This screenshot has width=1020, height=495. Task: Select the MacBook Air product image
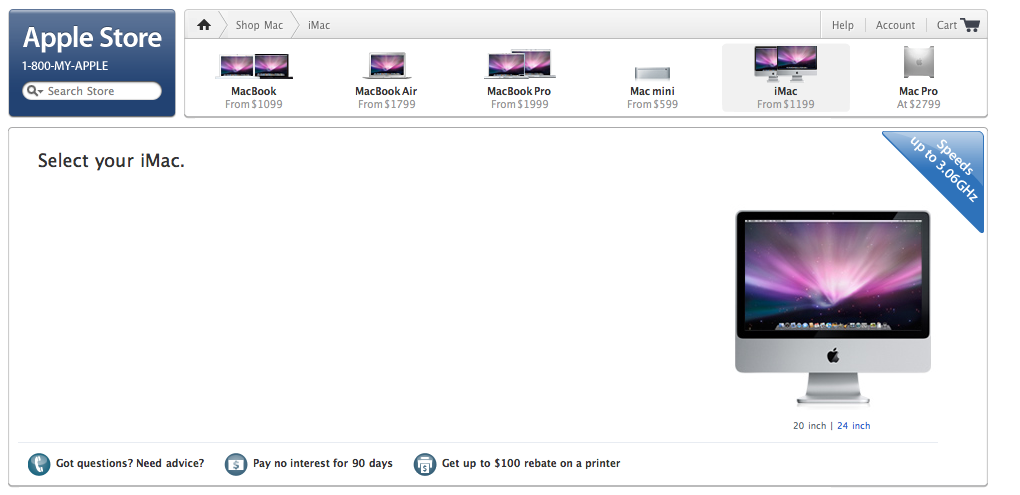coord(386,66)
